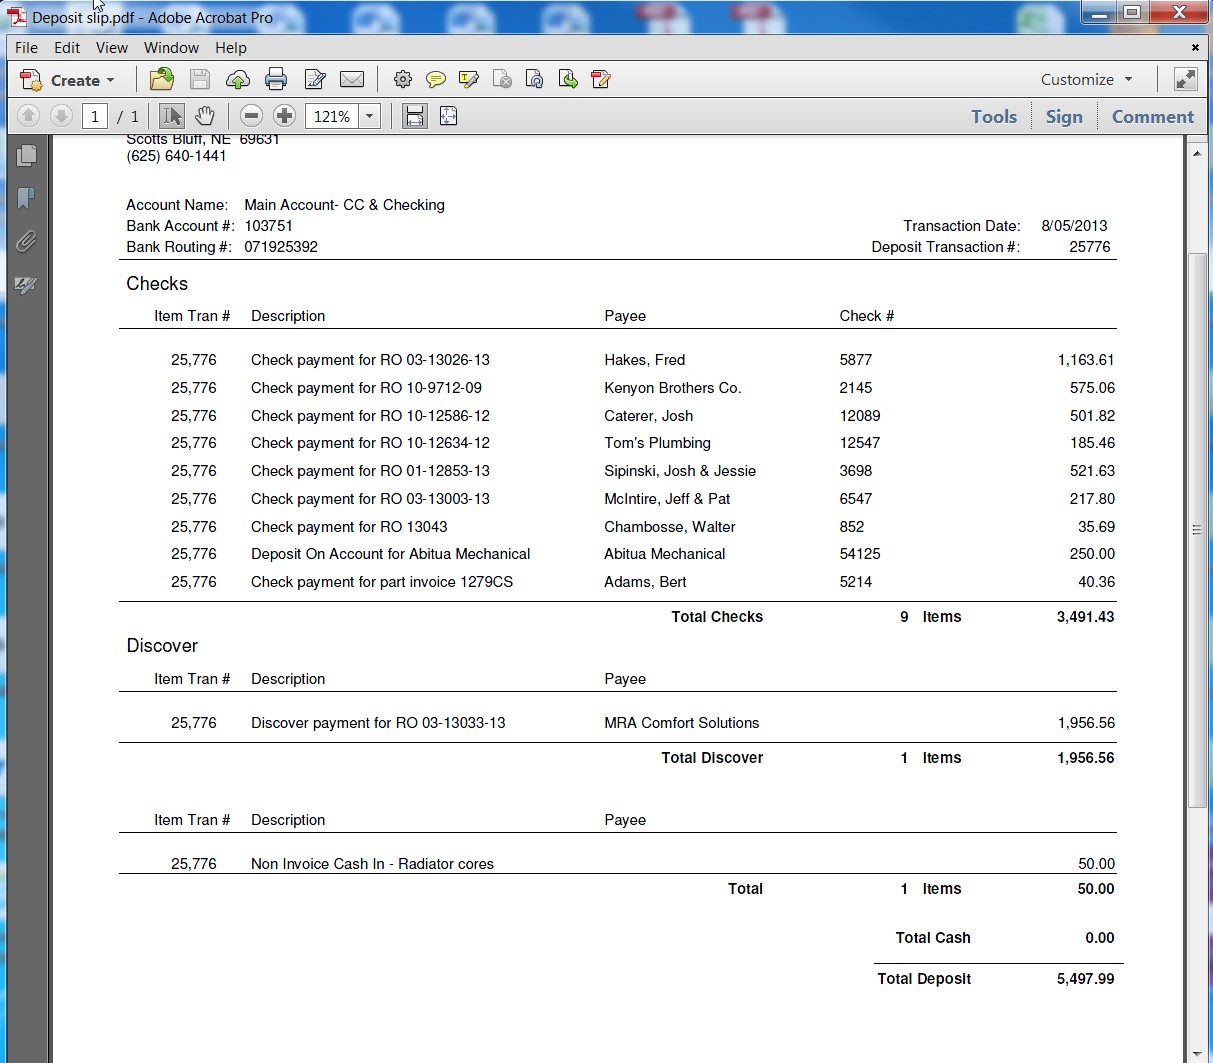The width and height of the screenshot is (1213, 1063).
Task: Zoom in with the plus button
Action: [x=284, y=116]
